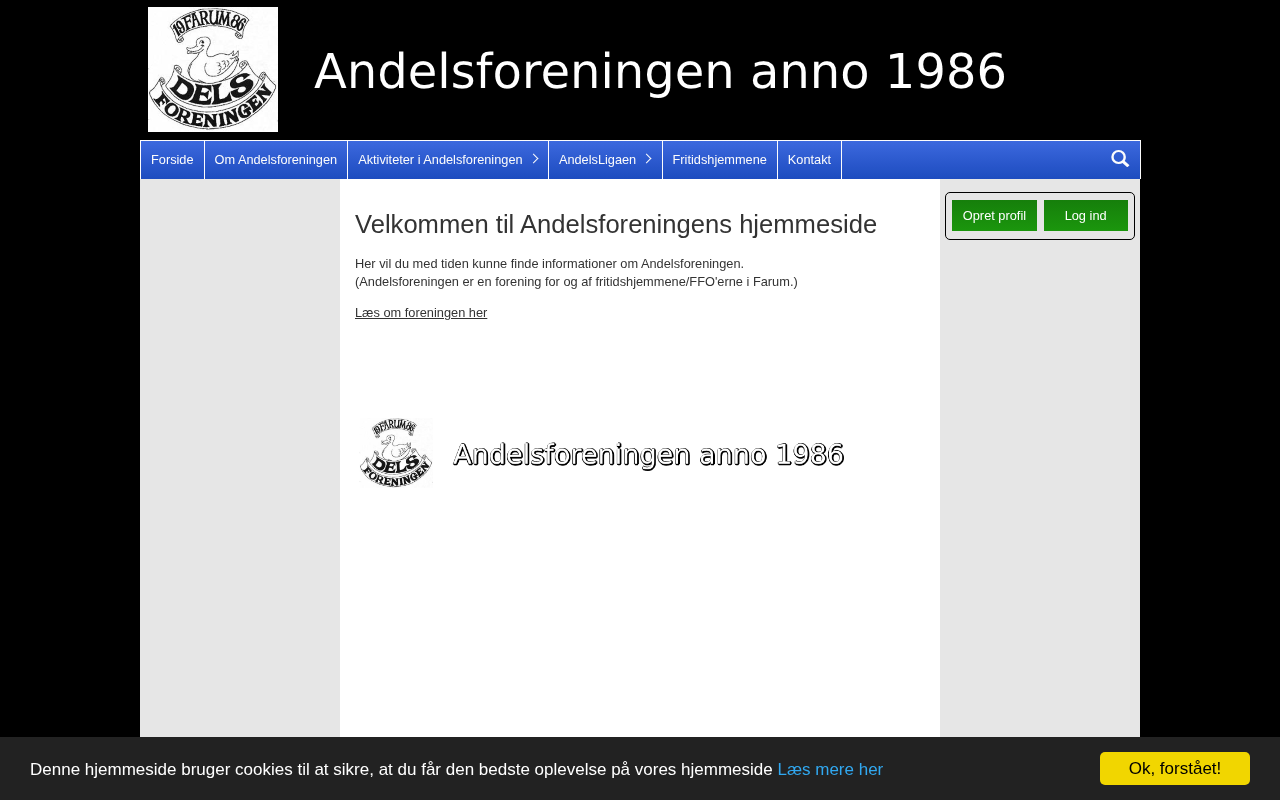Click the Opret profil button
Image resolution: width=1280 pixels, height=800 pixels.
click(994, 216)
